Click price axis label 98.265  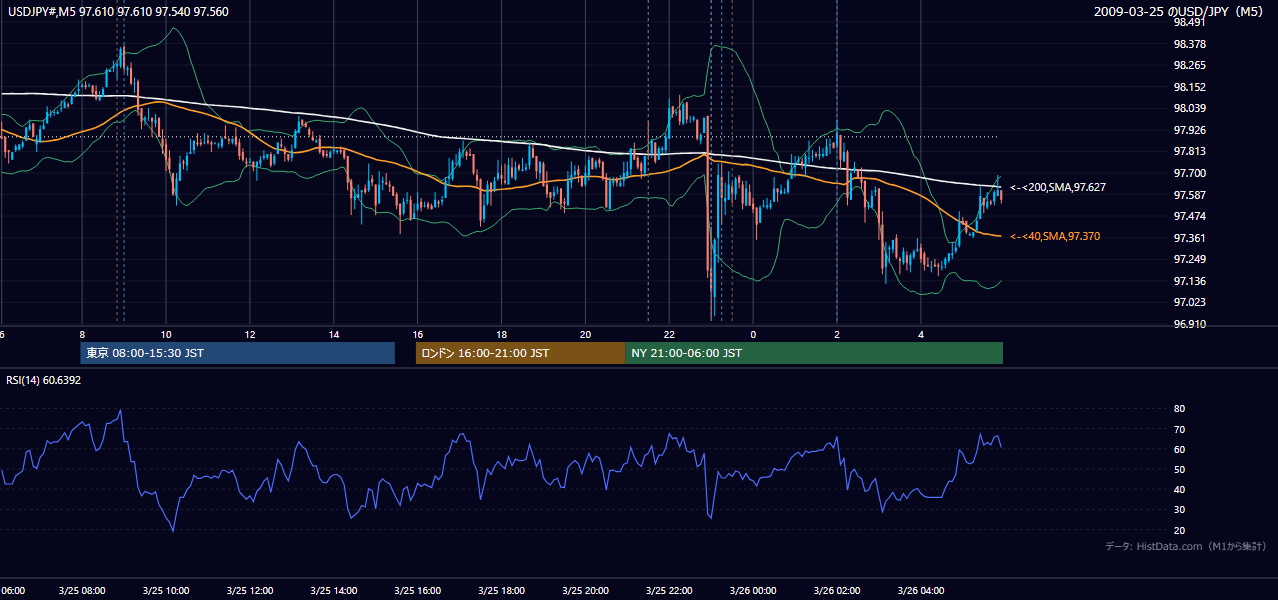coord(1189,65)
